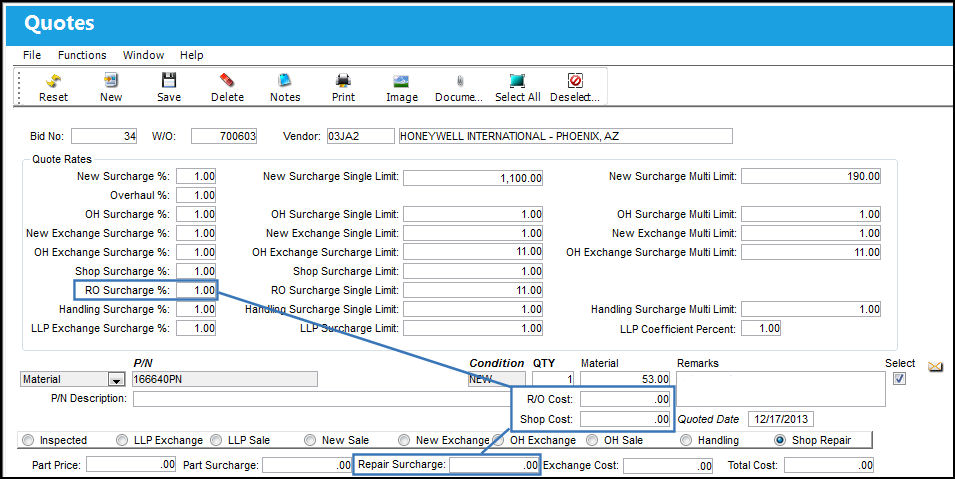Edit the RO Surcharge % field
Viewport: 955px width, 479px height.
coord(196,290)
